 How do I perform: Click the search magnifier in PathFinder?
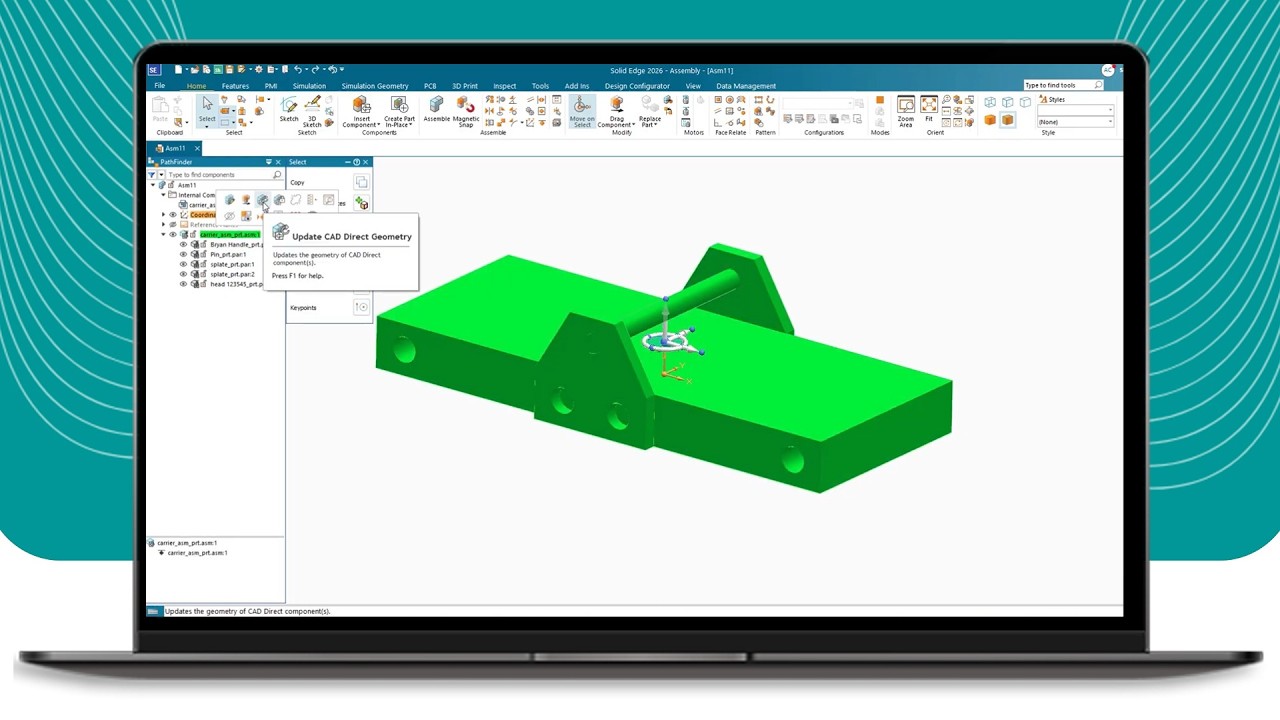pyautogui.click(x=277, y=175)
